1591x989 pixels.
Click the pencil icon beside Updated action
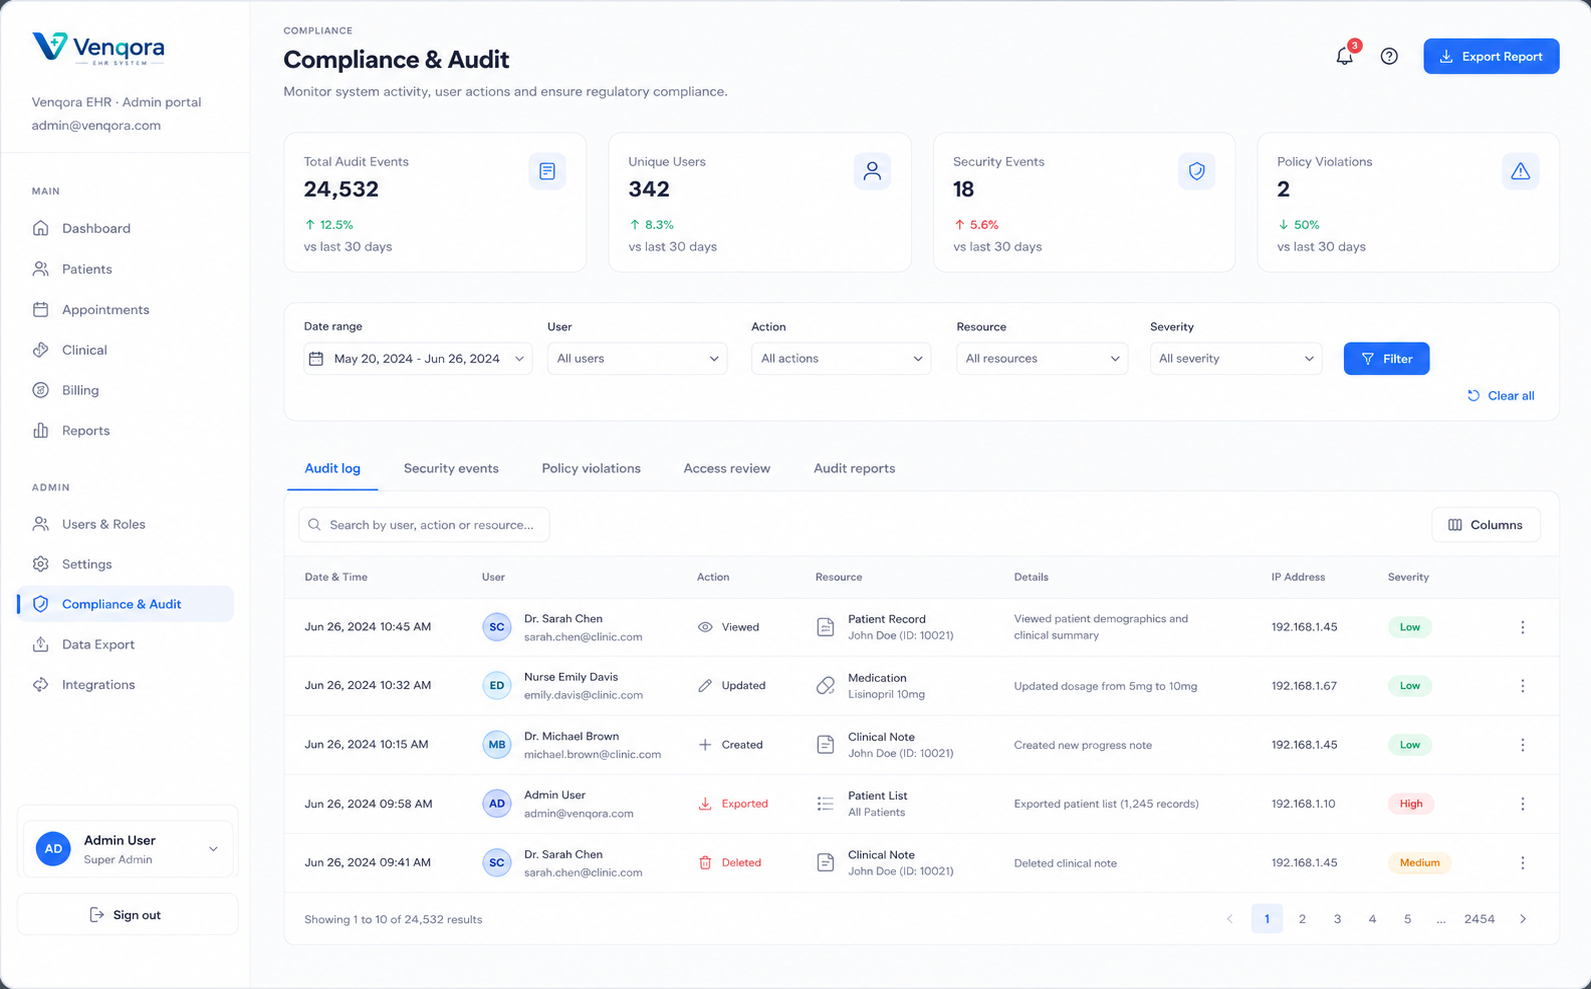coord(705,686)
